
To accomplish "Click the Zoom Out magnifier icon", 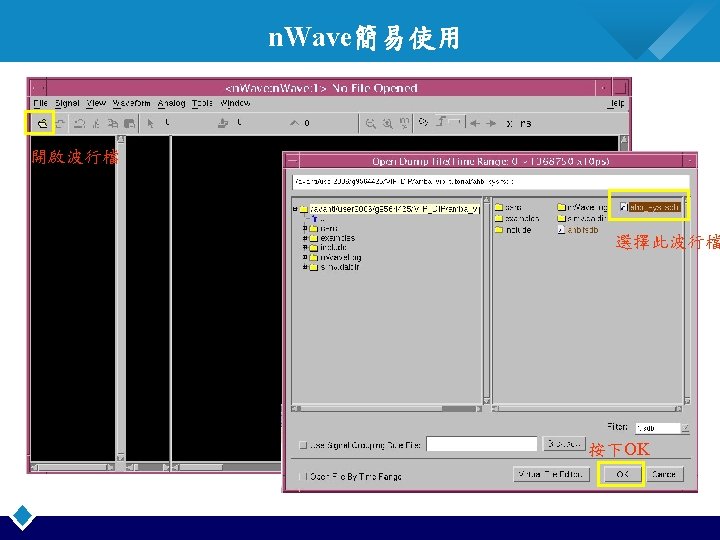I will pyautogui.click(x=370, y=123).
